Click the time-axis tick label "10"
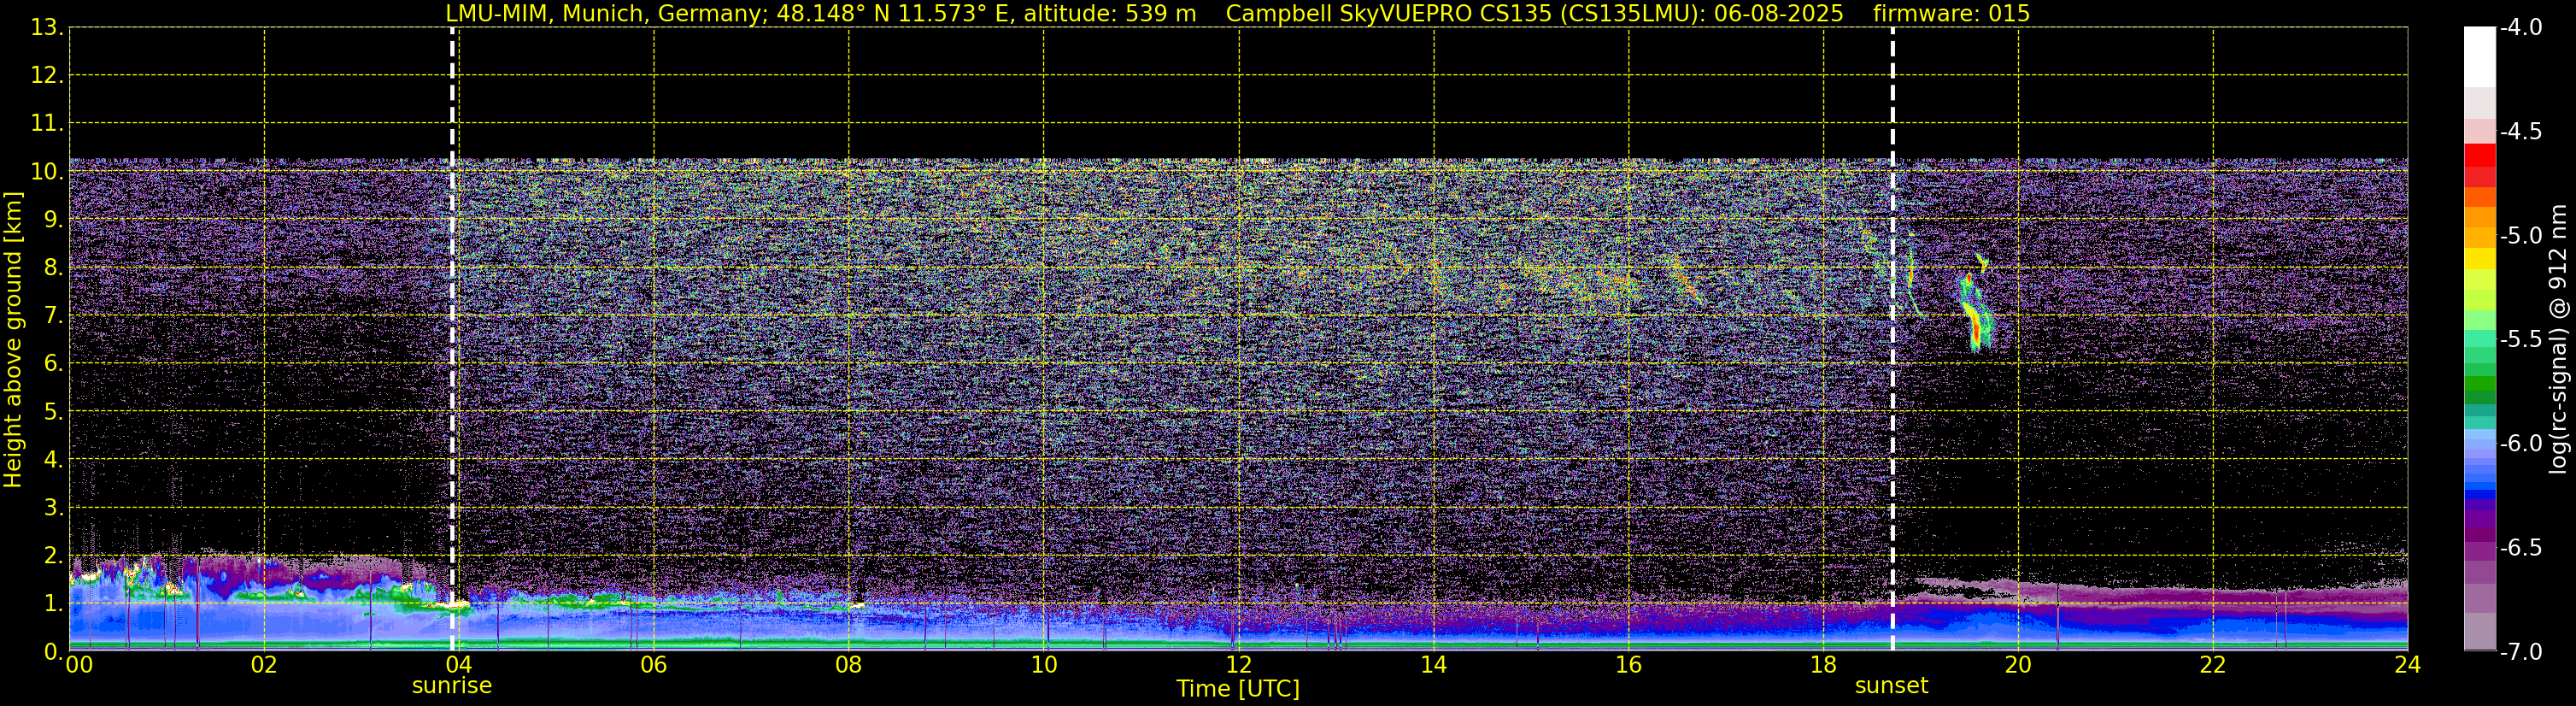2576x706 pixels. pos(1043,666)
